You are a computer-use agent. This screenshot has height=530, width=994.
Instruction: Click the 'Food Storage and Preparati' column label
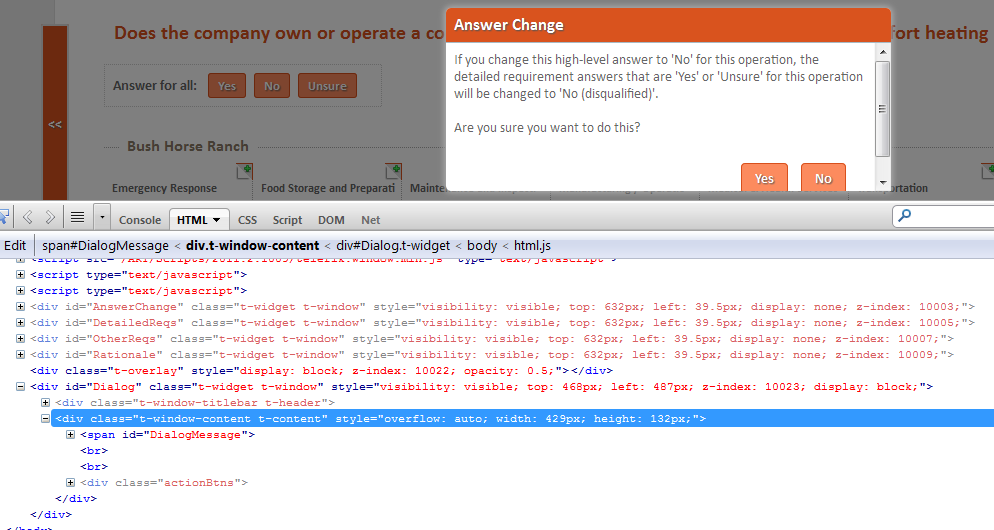coord(328,188)
